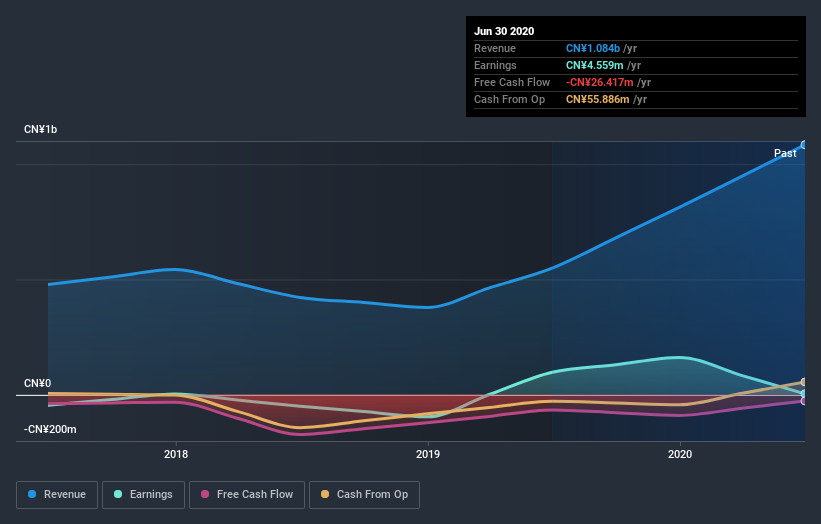Click the 2020 x-axis label
Image resolution: width=821 pixels, height=524 pixels.
[680, 454]
